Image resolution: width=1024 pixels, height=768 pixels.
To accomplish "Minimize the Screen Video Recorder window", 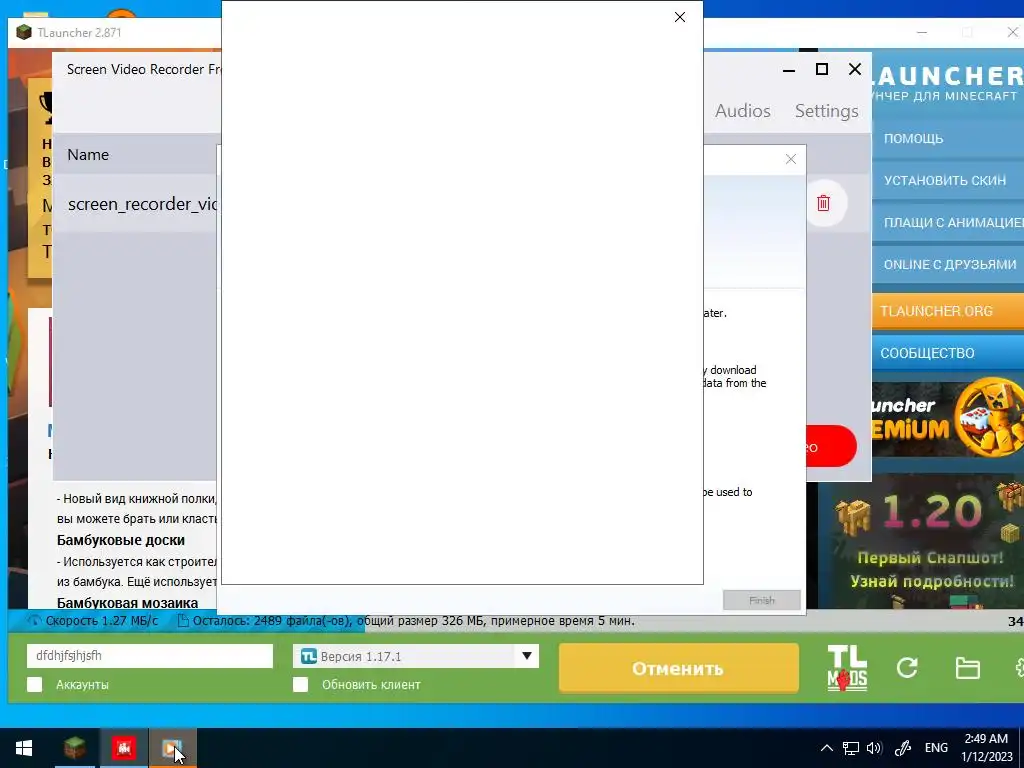I will pyautogui.click(x=789, y=69).
